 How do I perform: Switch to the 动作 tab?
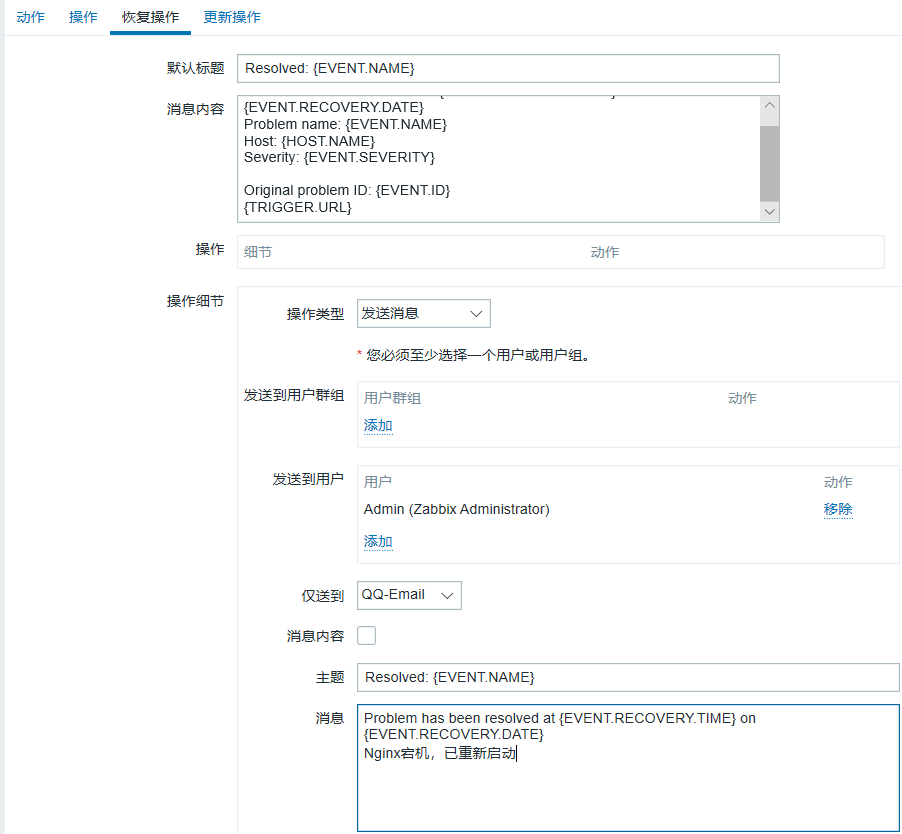coord(30,17)
